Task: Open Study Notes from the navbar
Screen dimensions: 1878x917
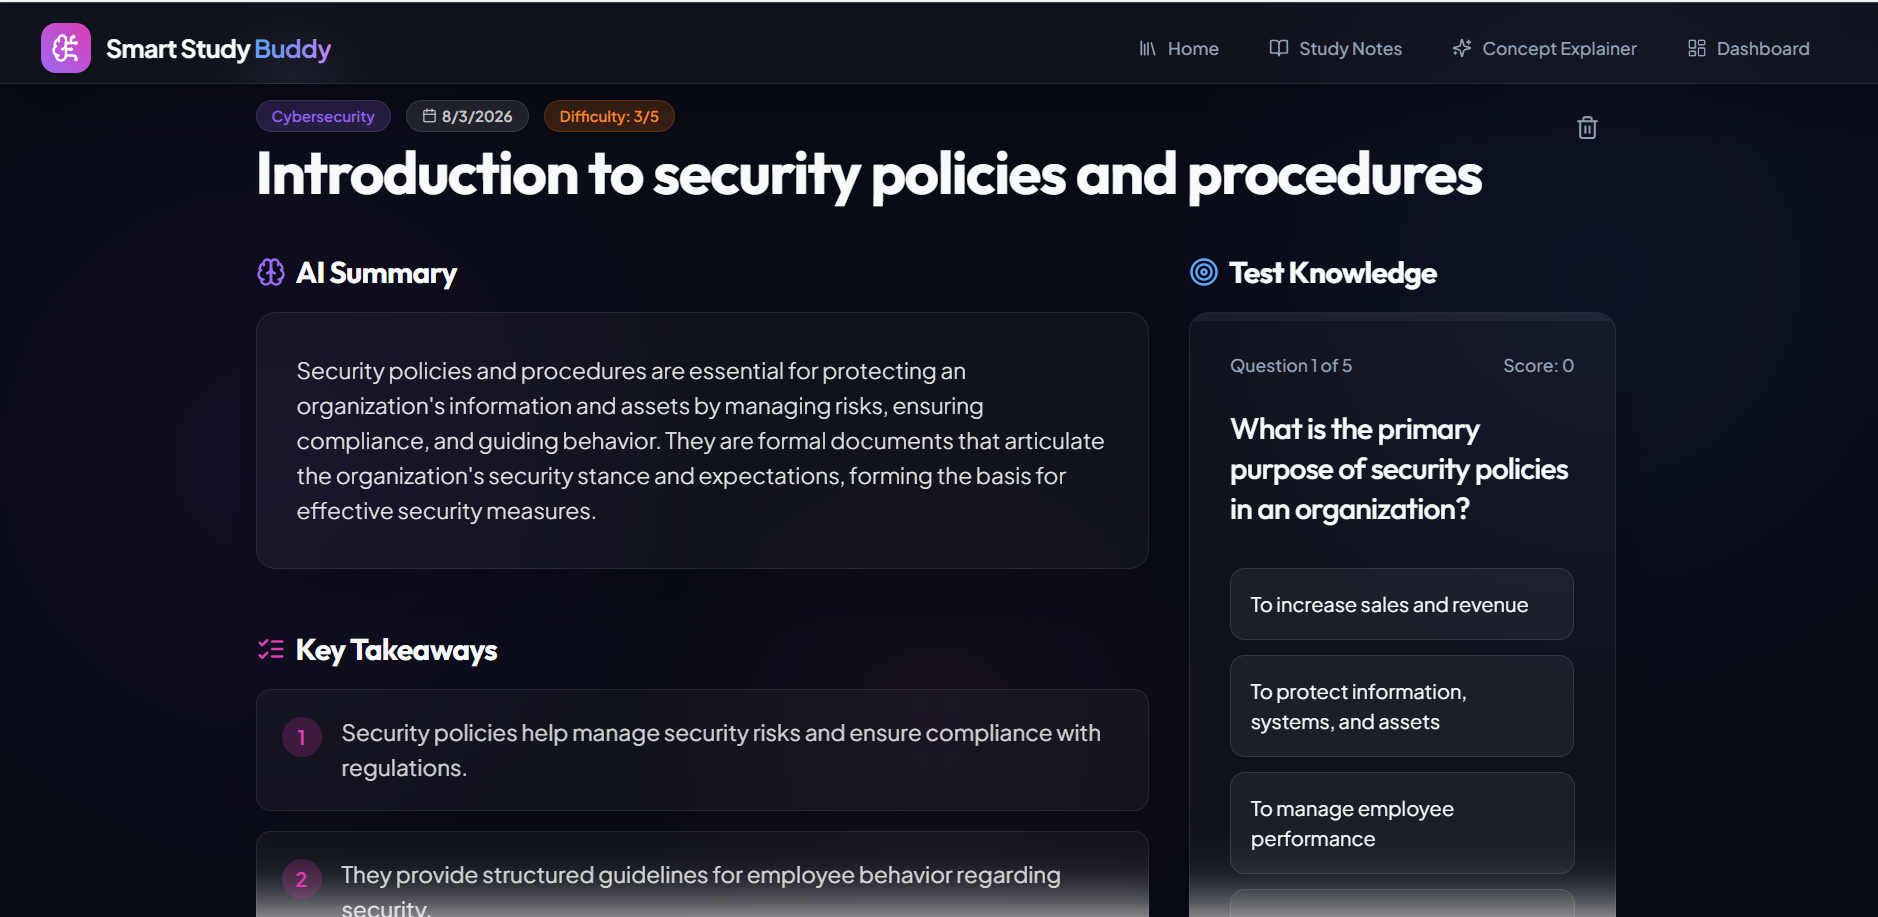Action: 1336,48
